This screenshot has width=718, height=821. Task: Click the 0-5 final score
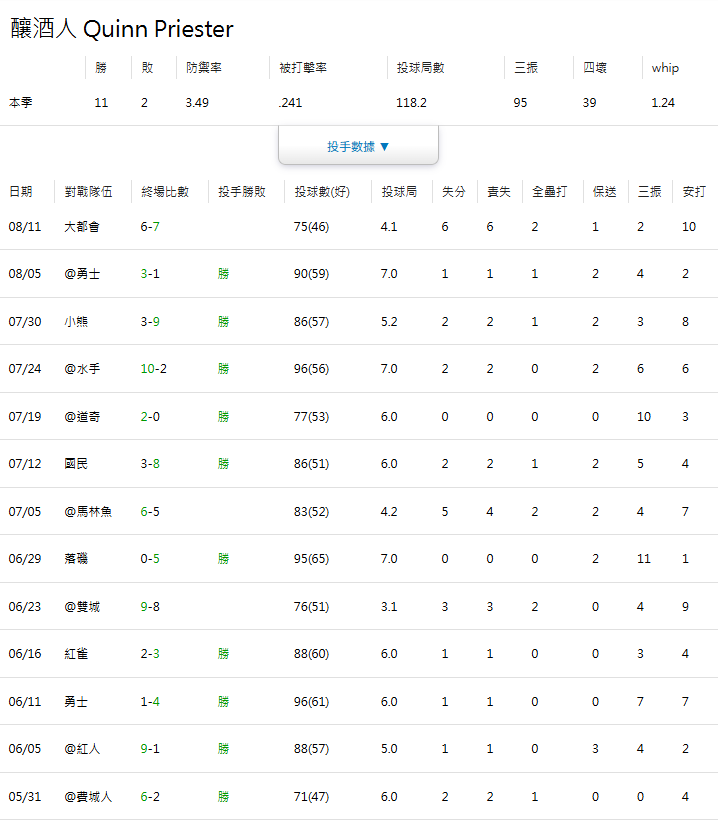tap(150, 559)
